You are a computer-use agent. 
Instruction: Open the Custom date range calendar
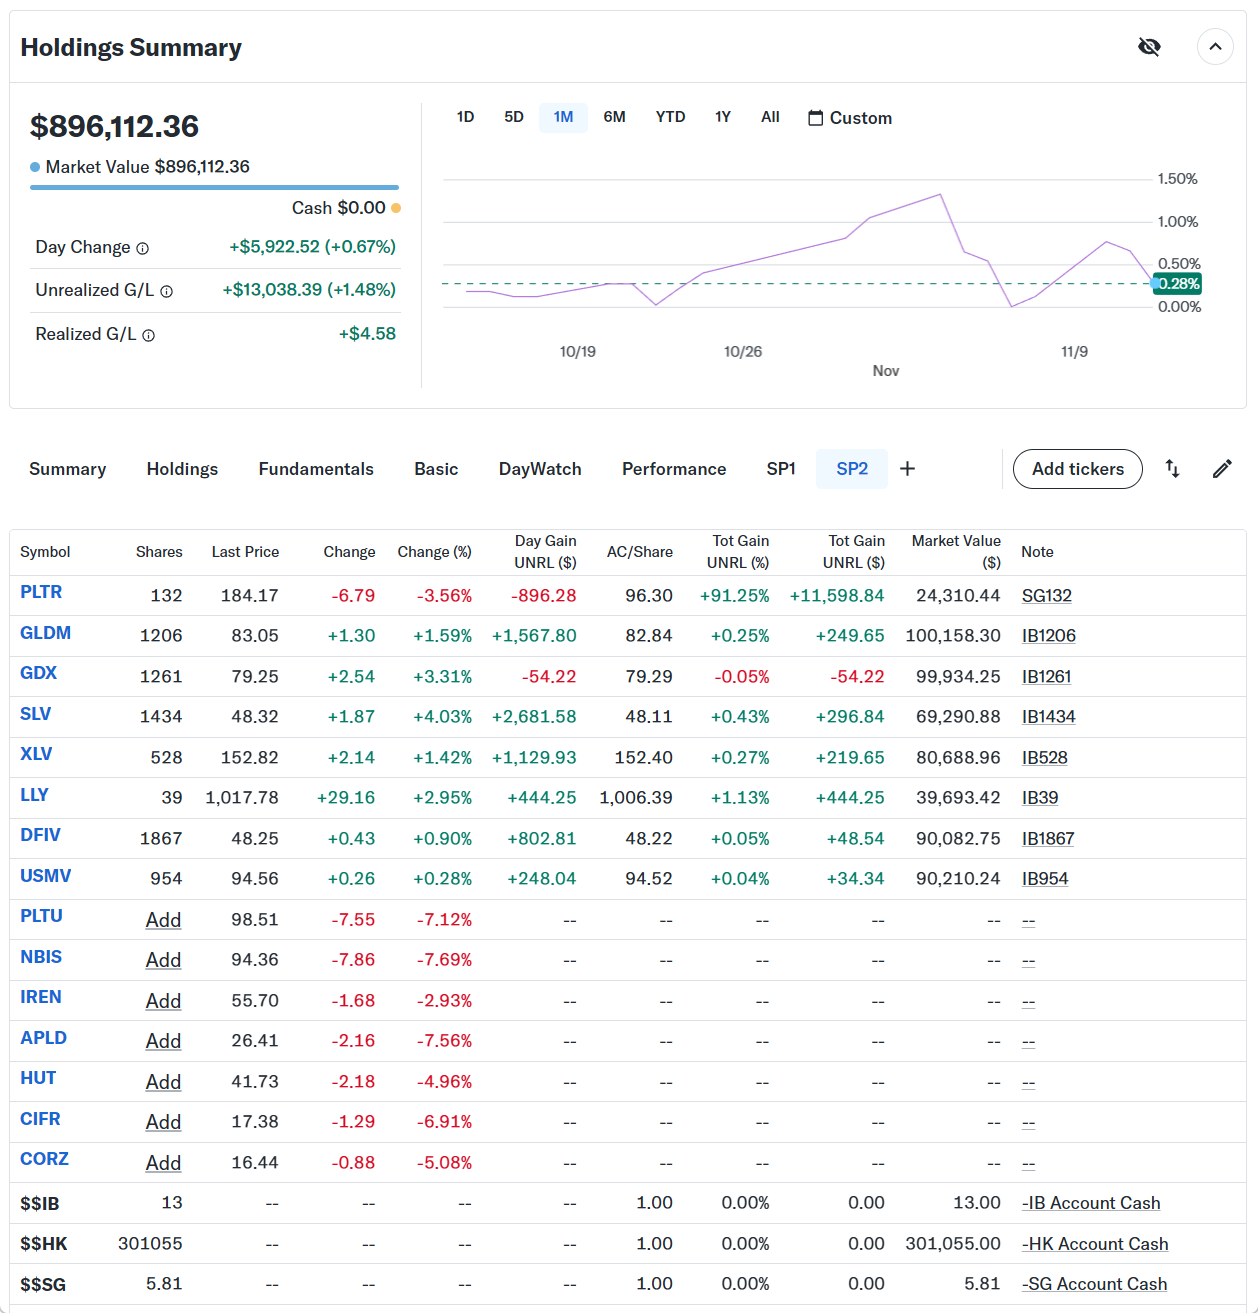click(x=850, y=118)
